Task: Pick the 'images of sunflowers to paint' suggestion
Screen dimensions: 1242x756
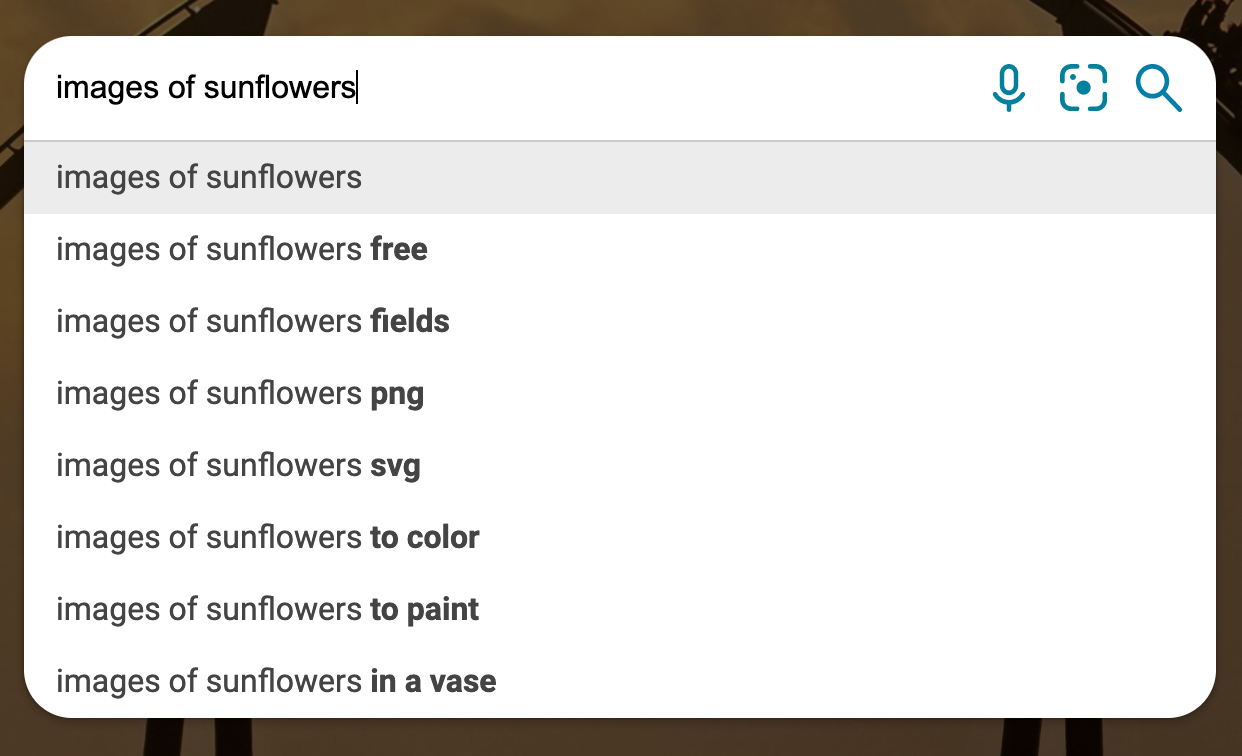Action: coord(267,609)
